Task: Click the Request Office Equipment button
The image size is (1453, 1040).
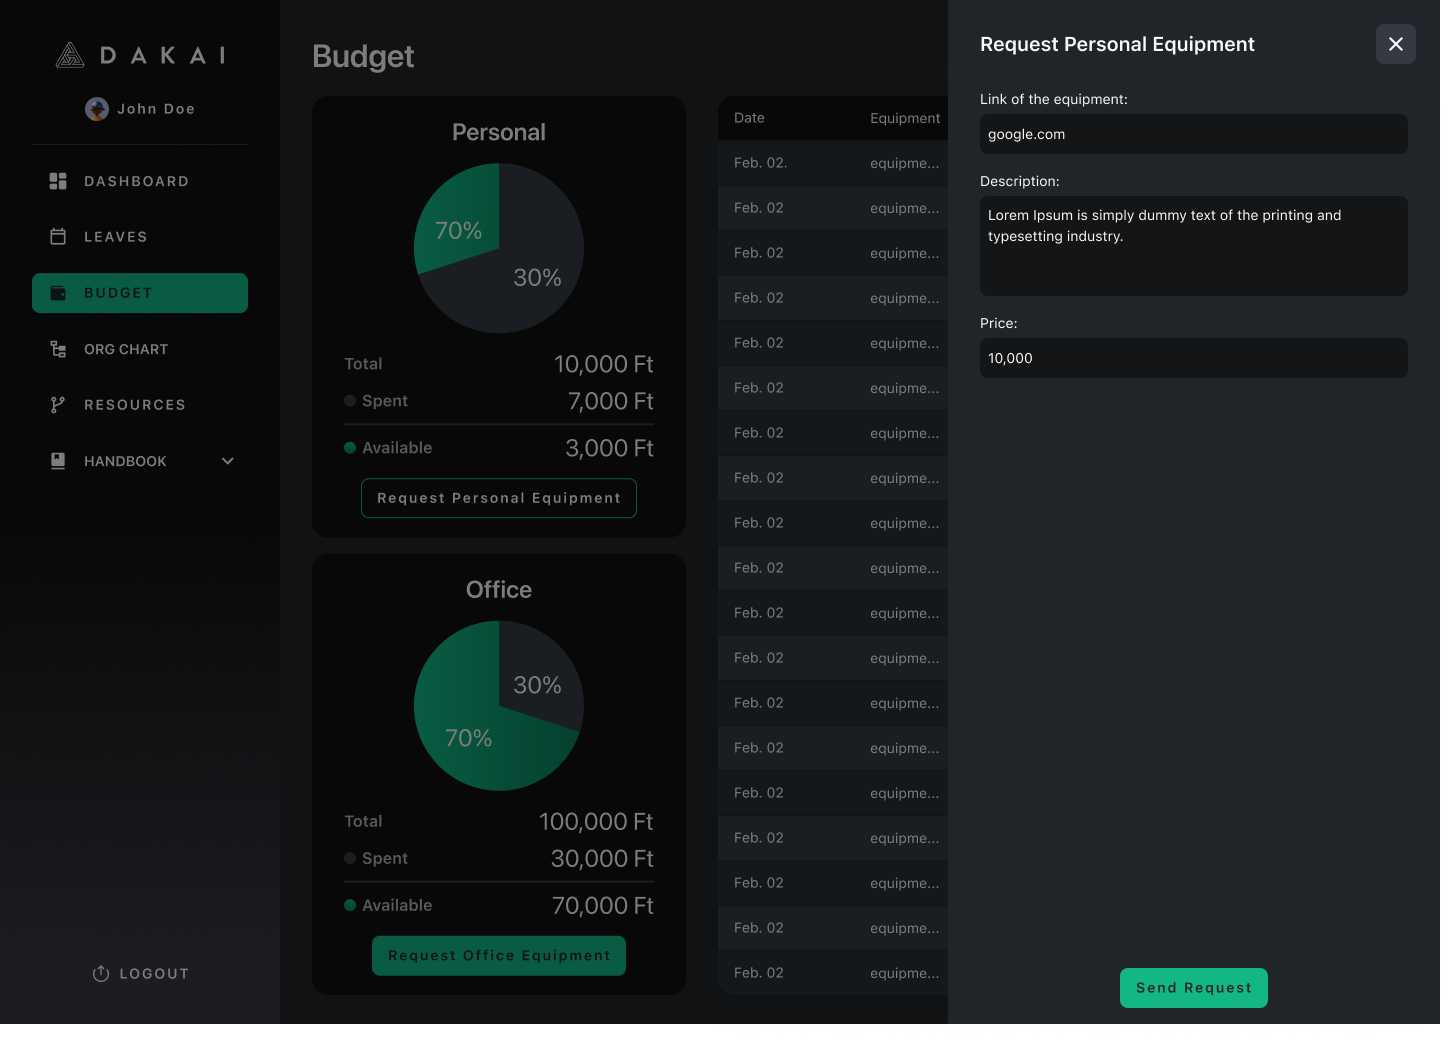Action: click(499, 956)
